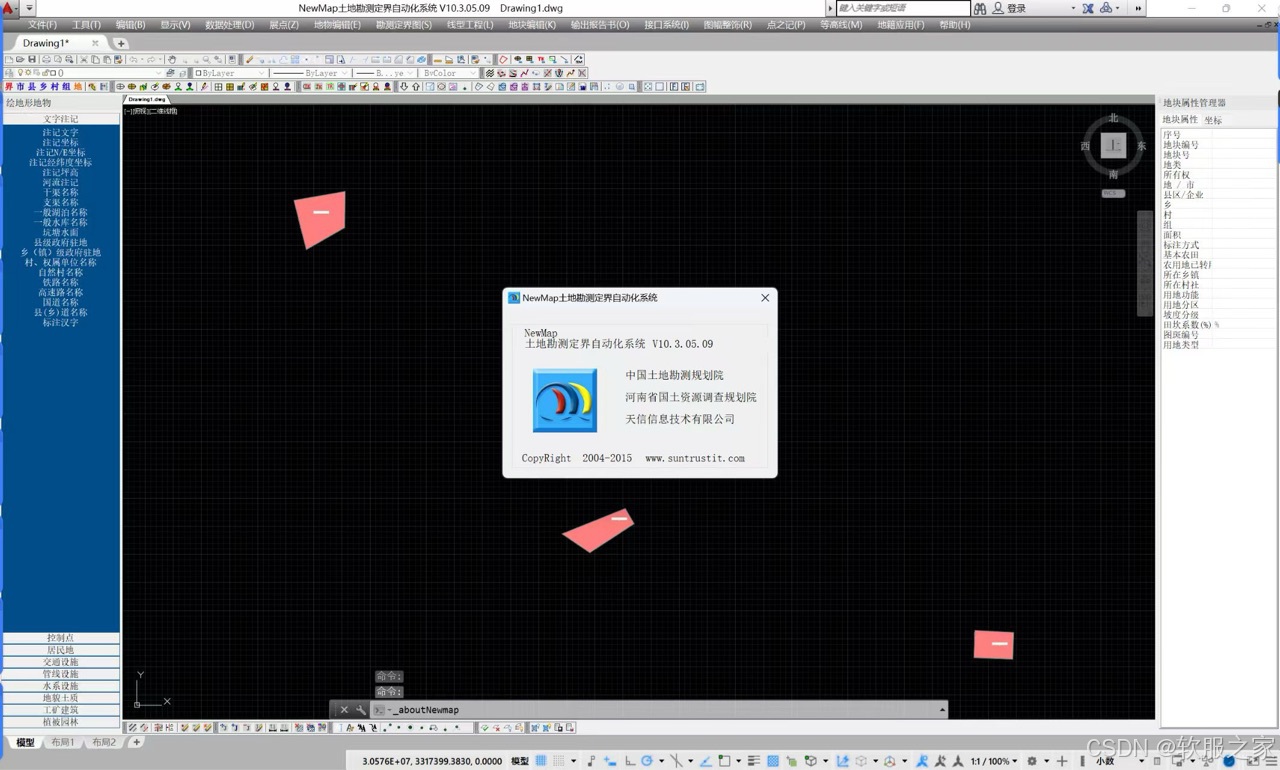Toggle transparency display in status bar
1280x770 pixels.
(773, 761)
